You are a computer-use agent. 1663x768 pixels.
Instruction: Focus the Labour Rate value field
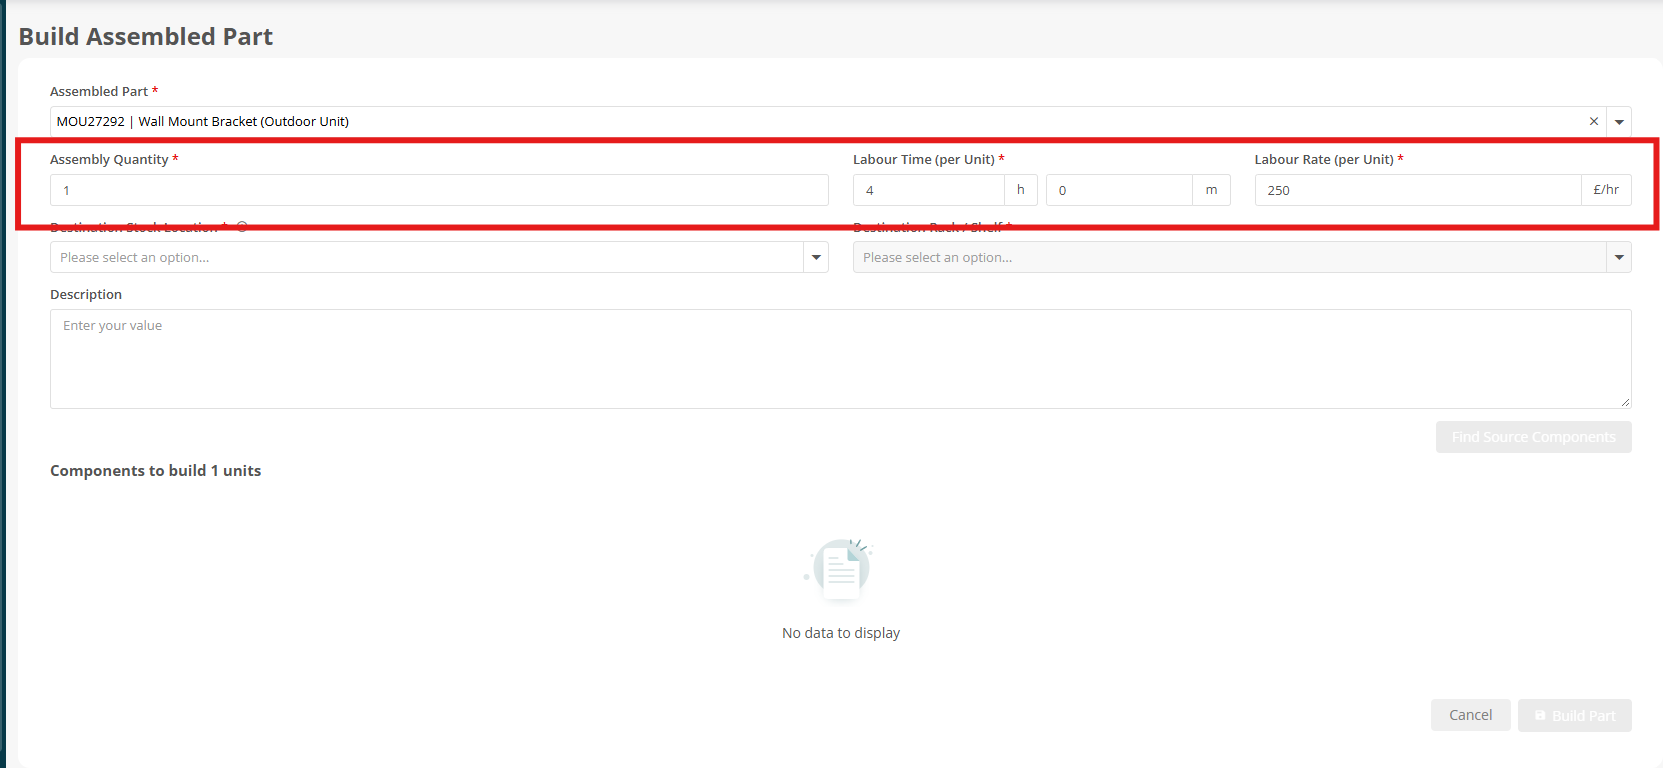pos(1418,190)
